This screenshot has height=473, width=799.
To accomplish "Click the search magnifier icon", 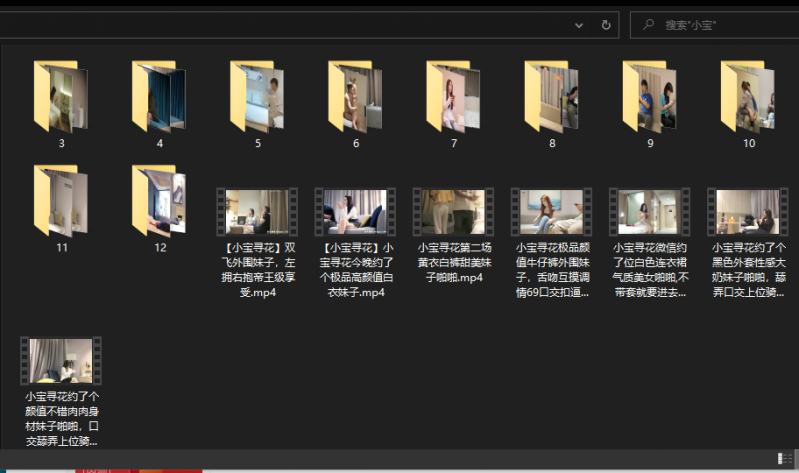I will 648,25.
